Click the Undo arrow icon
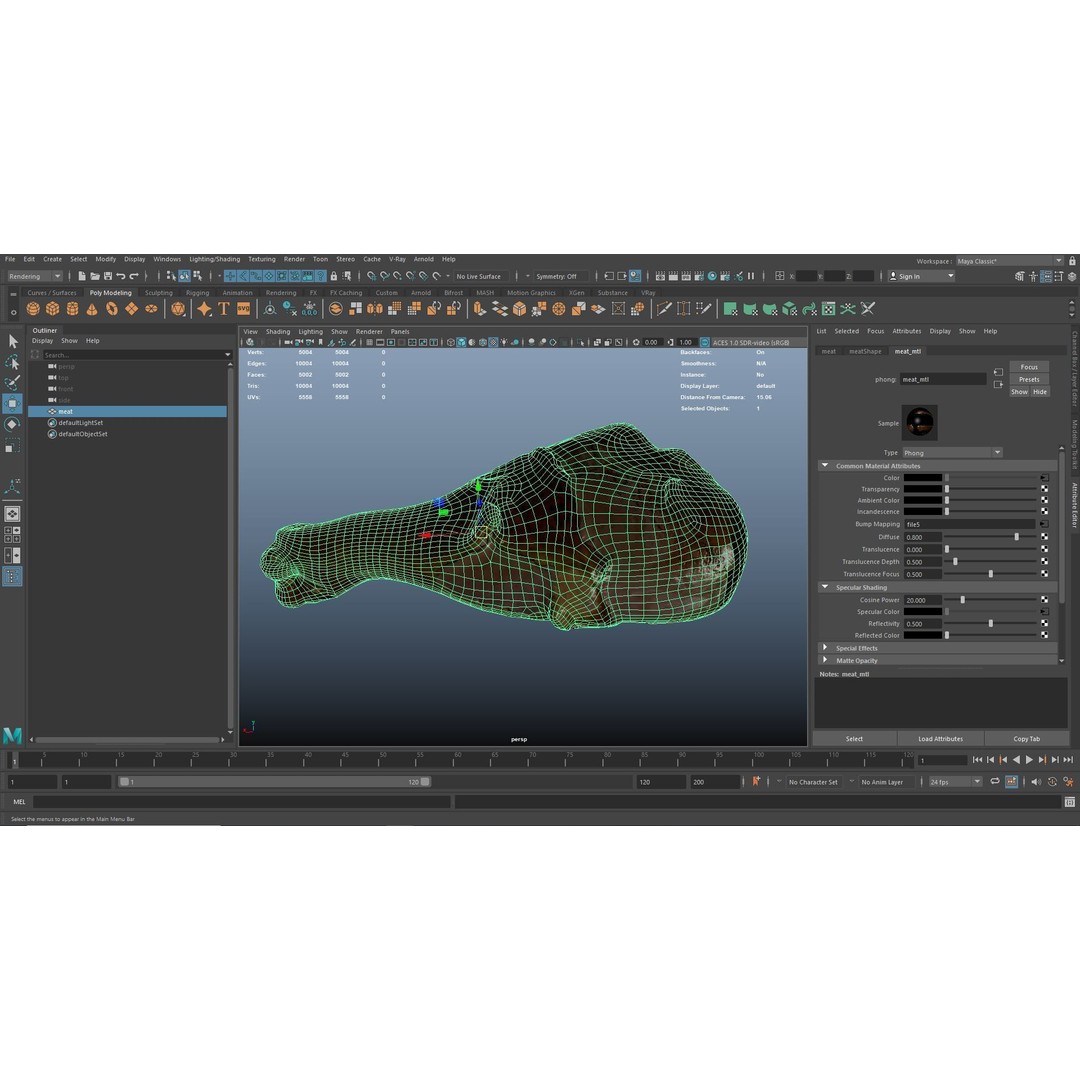Image resolution: width=1080 pixels, height=1080 pixels. point(121,276)
